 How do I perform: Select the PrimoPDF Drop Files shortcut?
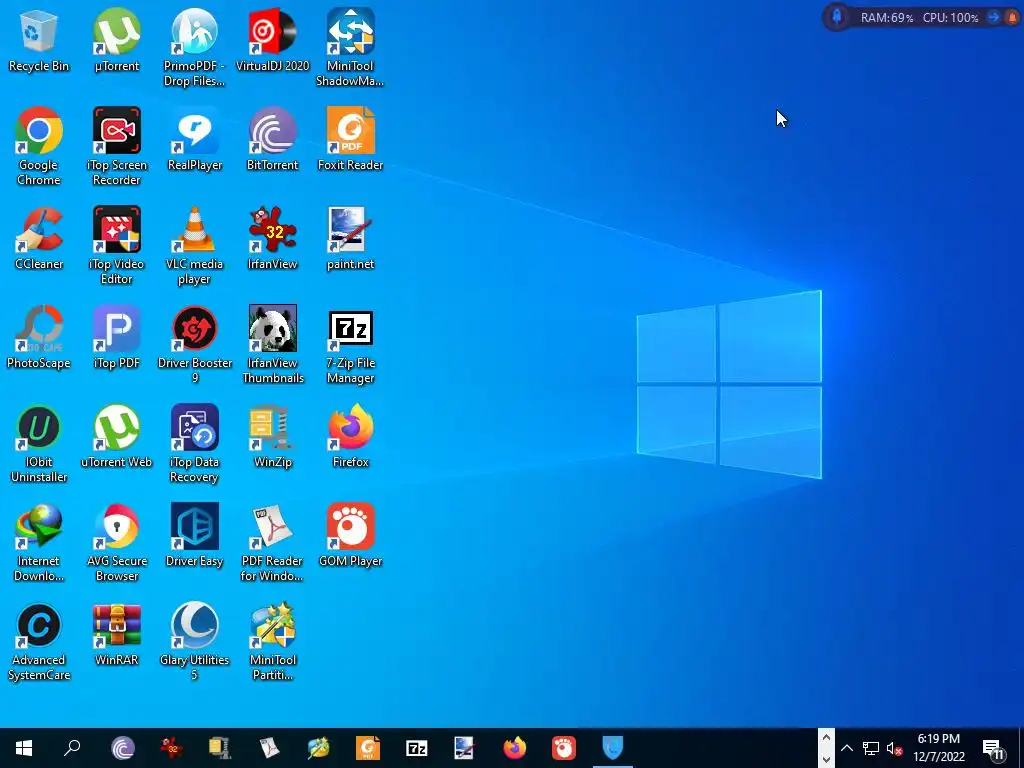click(x=195, y=48)
